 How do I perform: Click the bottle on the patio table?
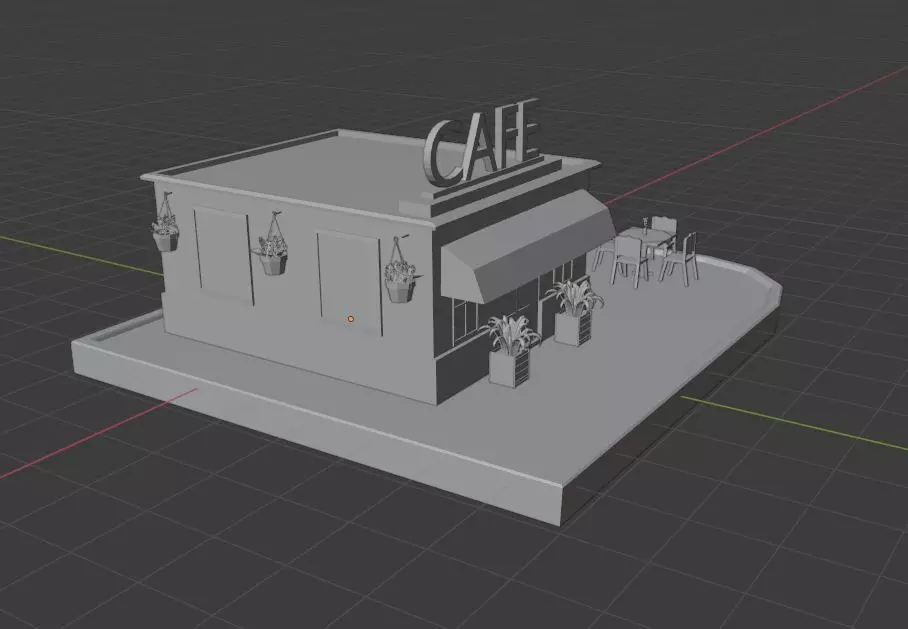(645, 226)
